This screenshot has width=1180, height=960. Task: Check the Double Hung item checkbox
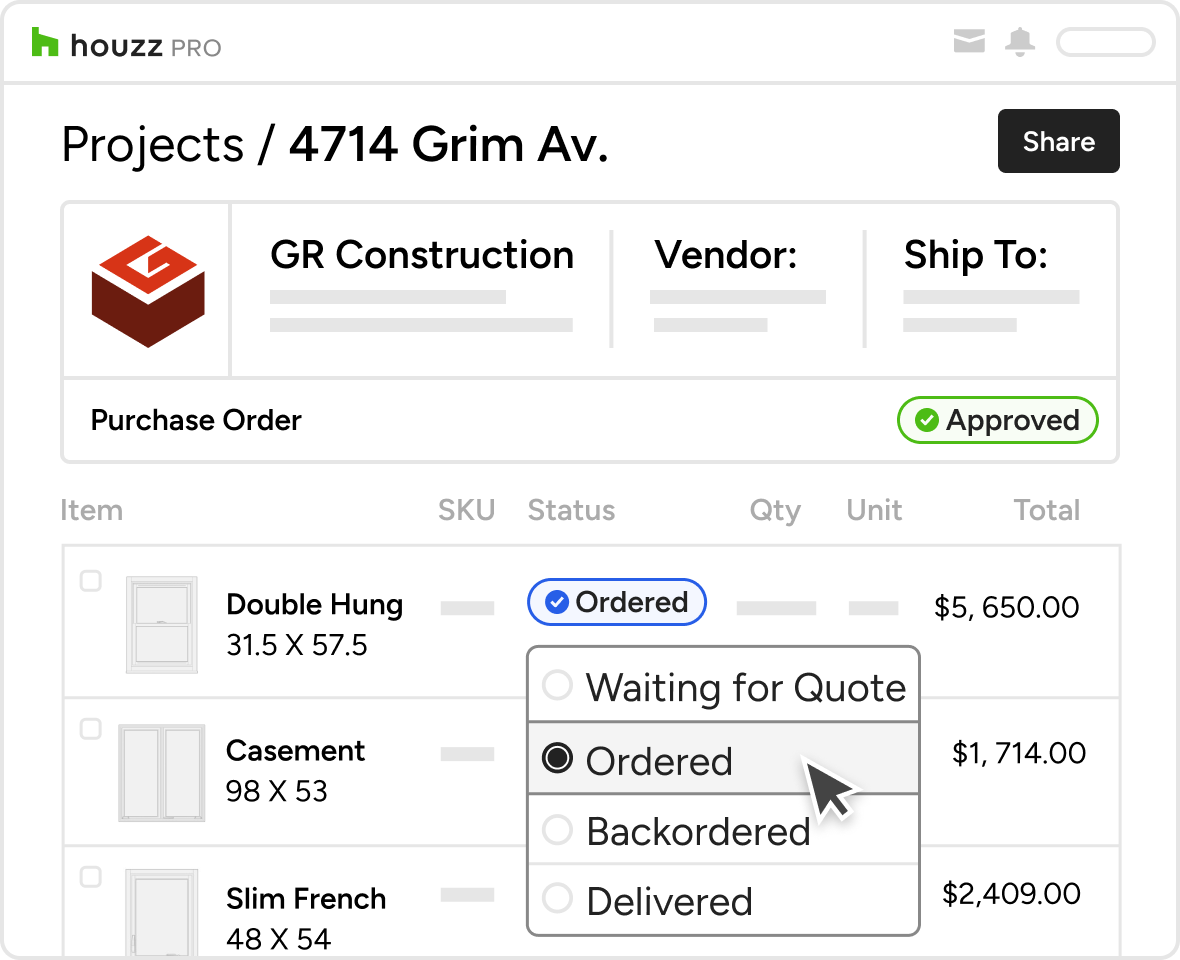coord(91,581)
